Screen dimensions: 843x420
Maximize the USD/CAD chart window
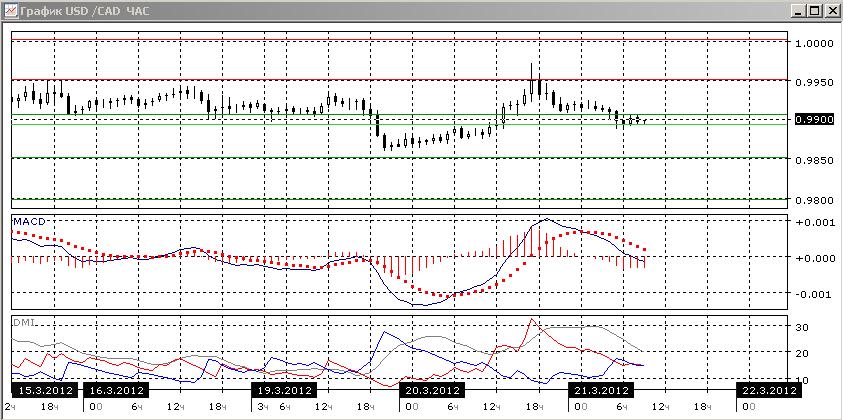[x=816, y=10]
